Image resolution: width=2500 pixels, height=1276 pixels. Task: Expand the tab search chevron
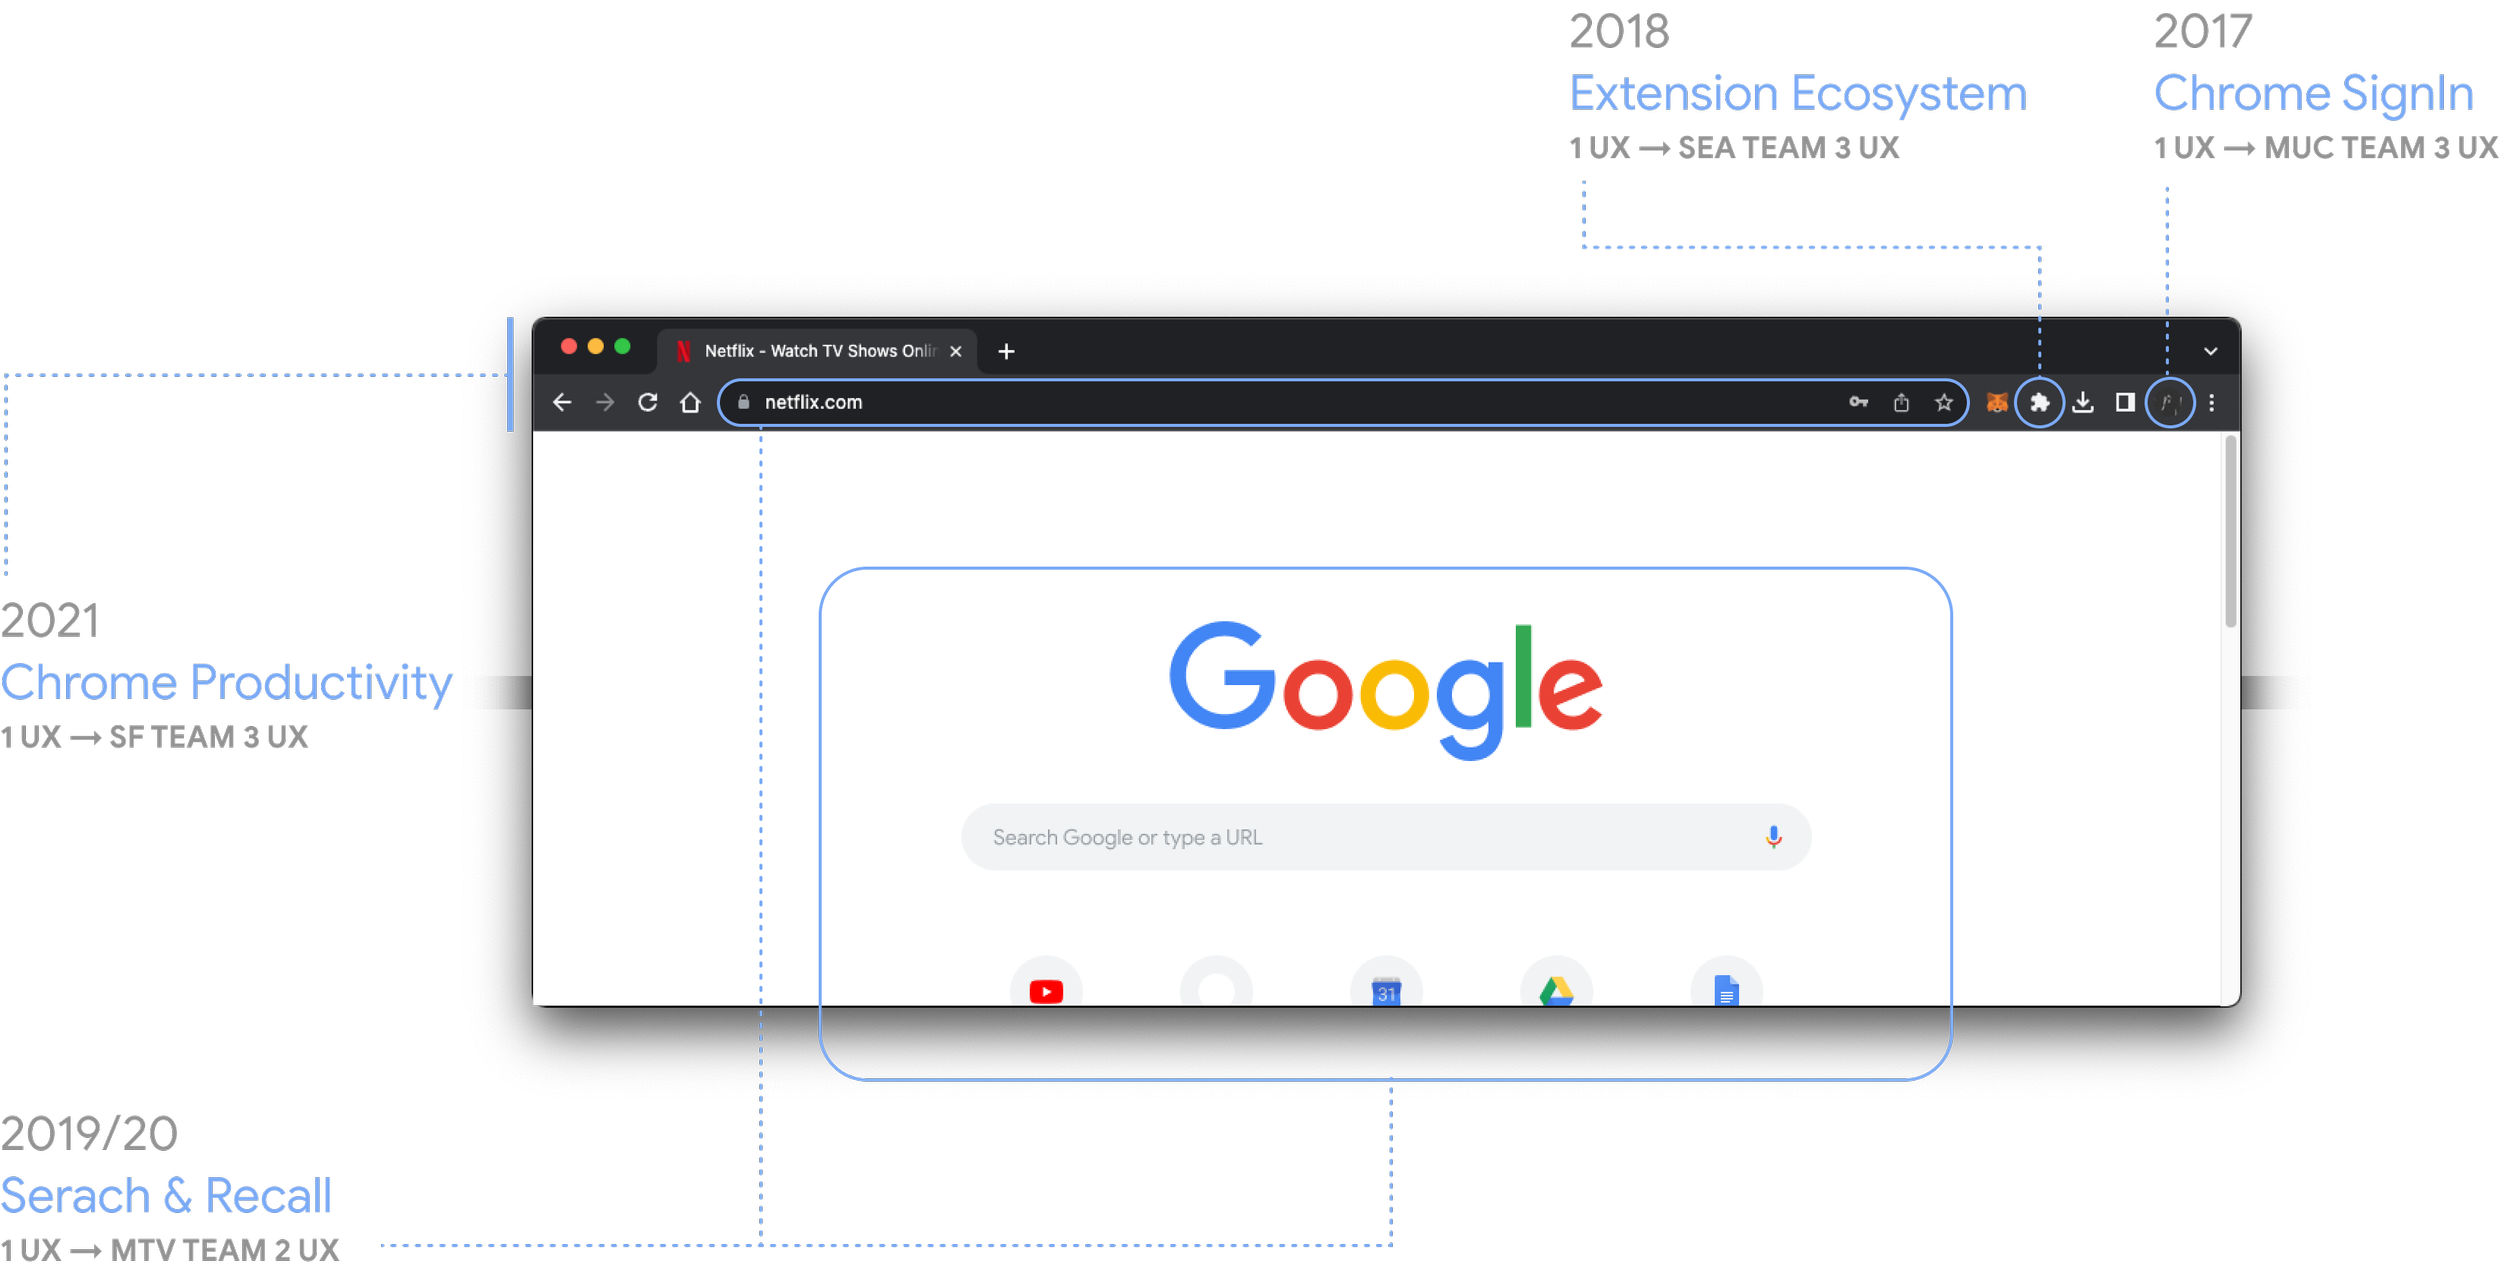(2210, 351)
